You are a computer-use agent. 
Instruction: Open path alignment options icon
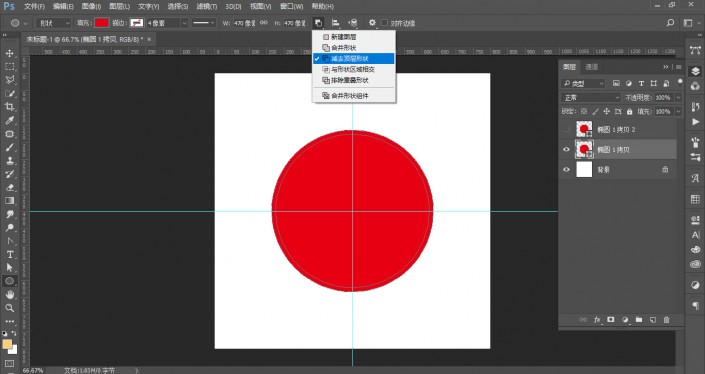coord(335,23)
